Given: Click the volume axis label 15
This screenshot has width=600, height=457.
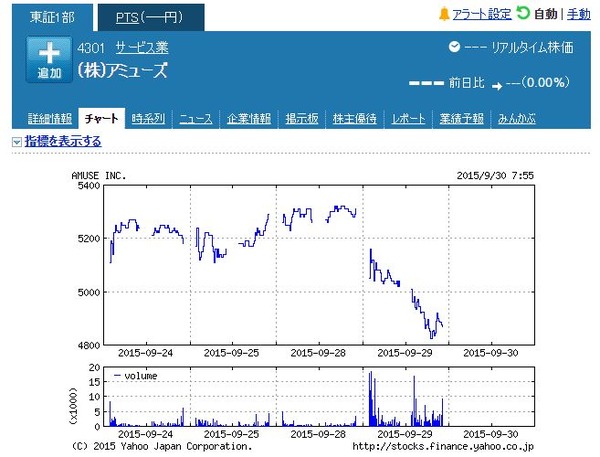Looking at the screenshot, I should (x=94, y=382).
